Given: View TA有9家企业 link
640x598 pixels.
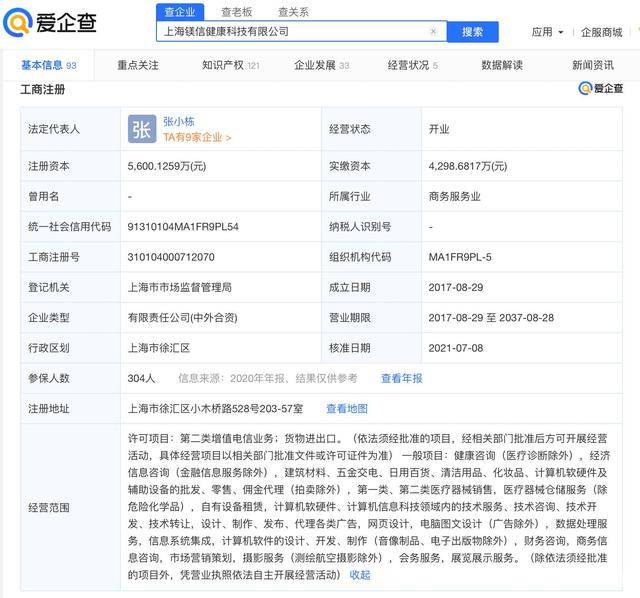Looking at the screenshot, I should click(x=197, y=137).
